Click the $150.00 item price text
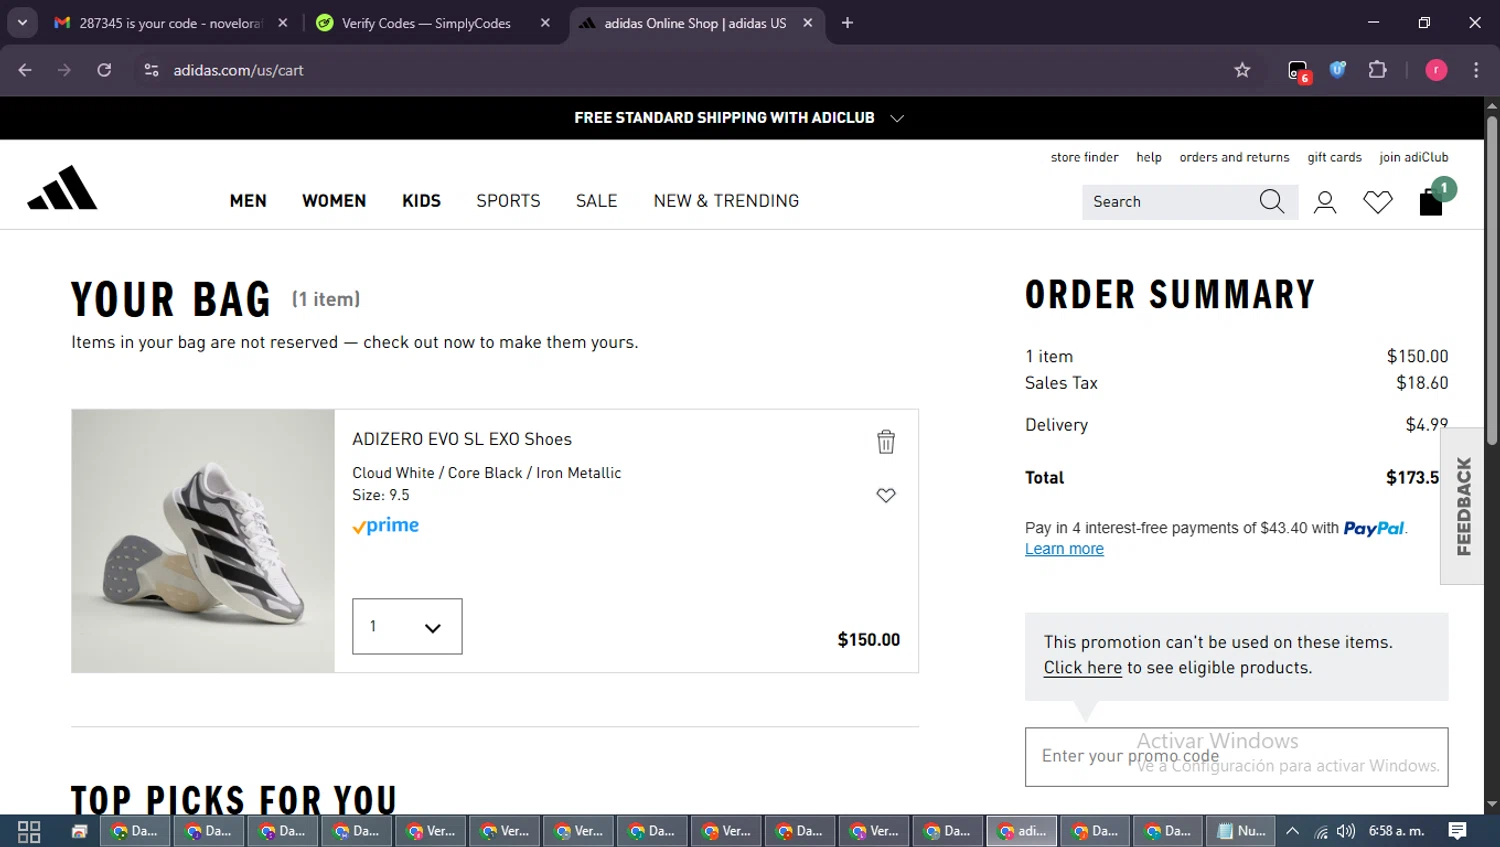The image size is (1500, 847). click(x=868, y=640)
